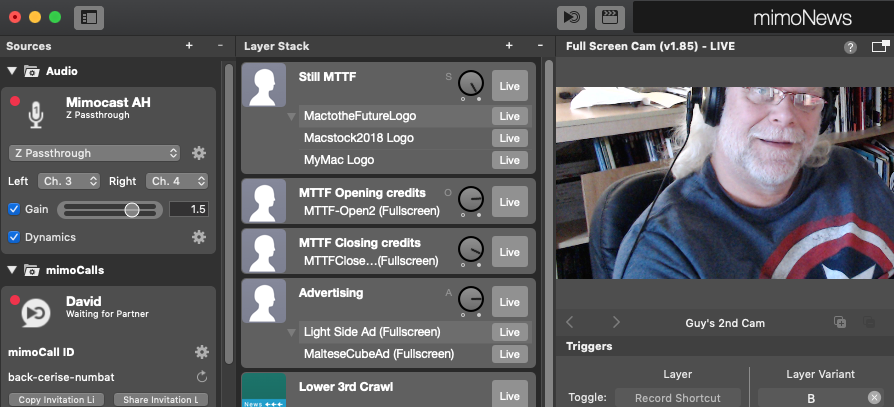The image size is (894, 407).
Task: Pop out the layer settings window
Action: click(880, 46)
